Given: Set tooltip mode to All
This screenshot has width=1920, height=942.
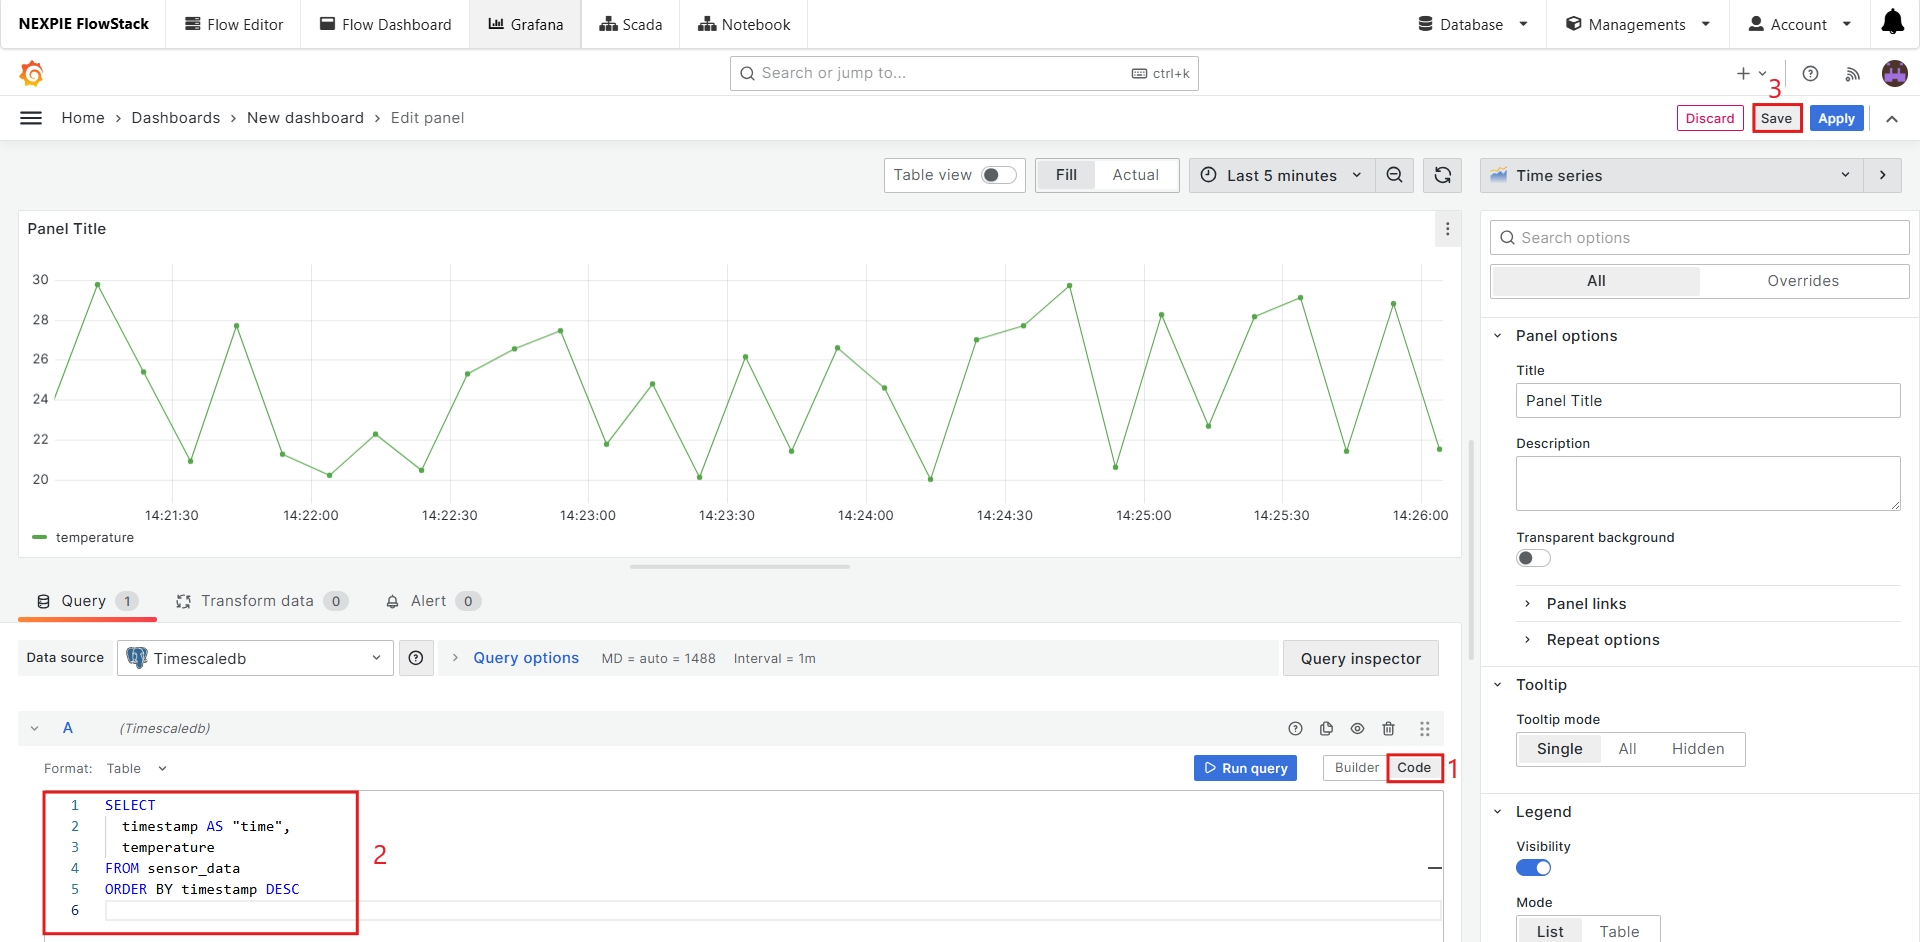Looking at the screenshot, I should coord(1627,749).
